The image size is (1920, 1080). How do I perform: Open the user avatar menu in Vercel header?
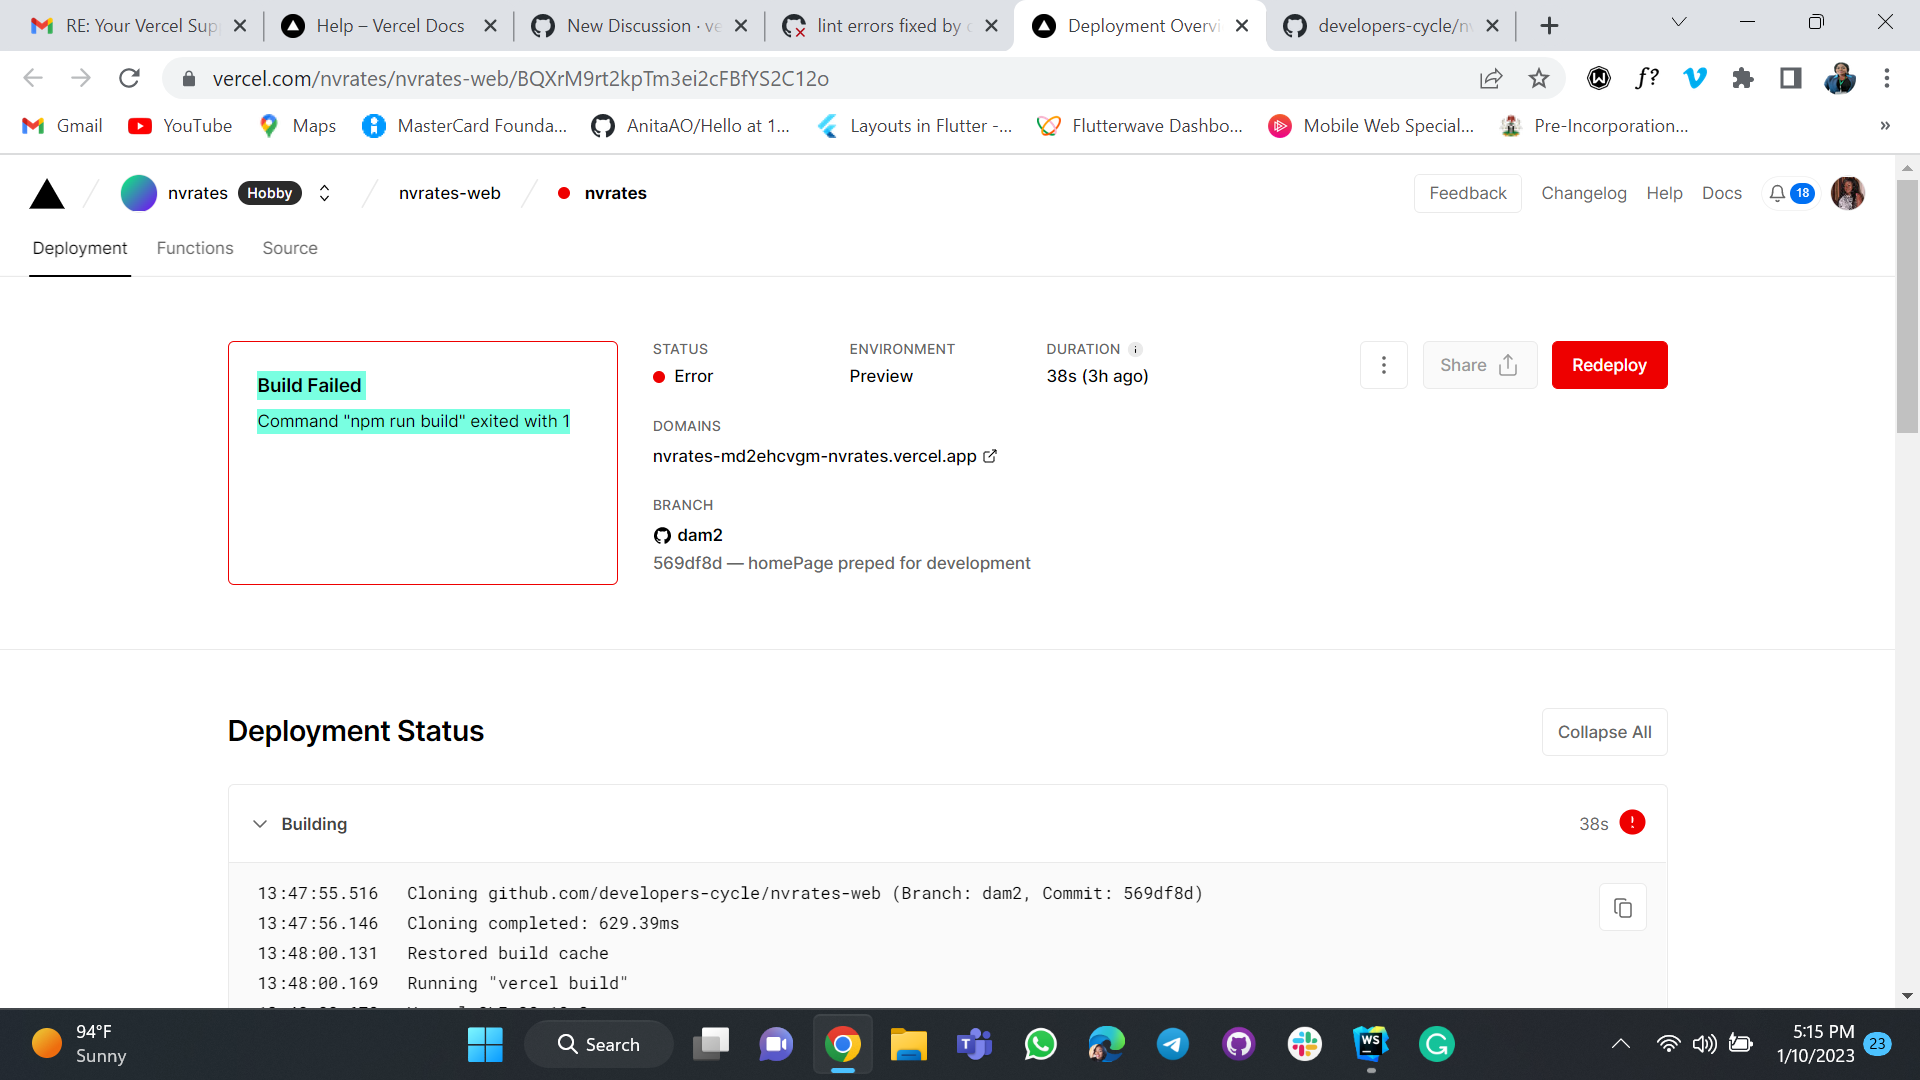tap(1847, 193)
